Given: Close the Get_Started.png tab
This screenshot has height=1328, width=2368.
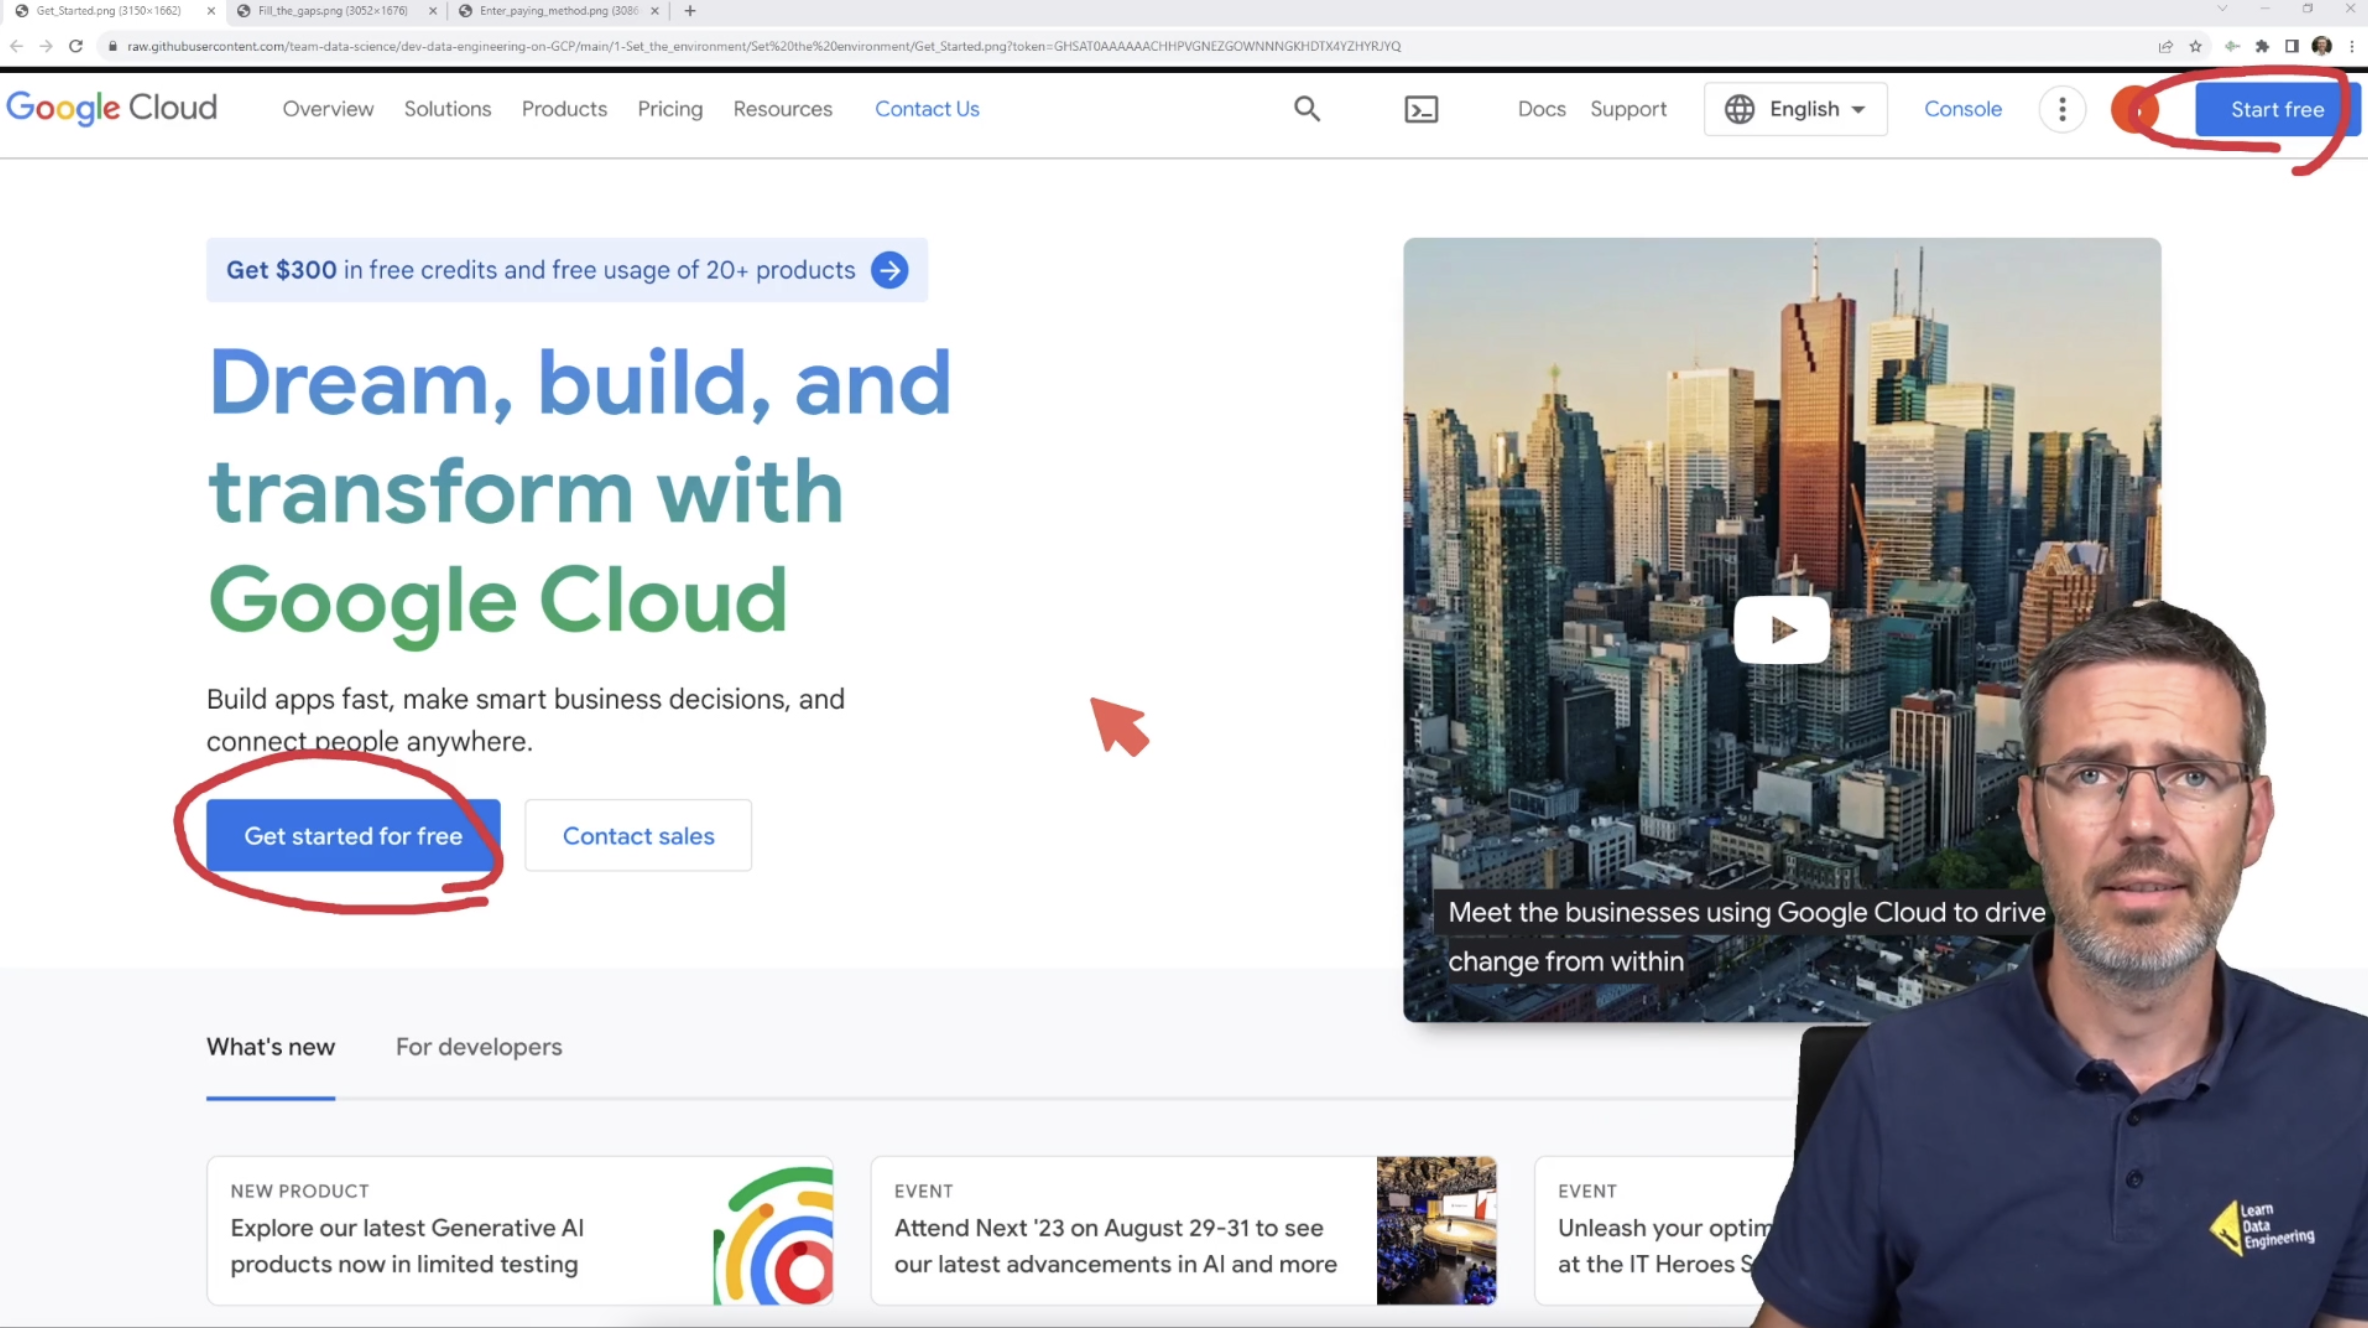Looking at the screenshot, I should (x=211, y=11).
